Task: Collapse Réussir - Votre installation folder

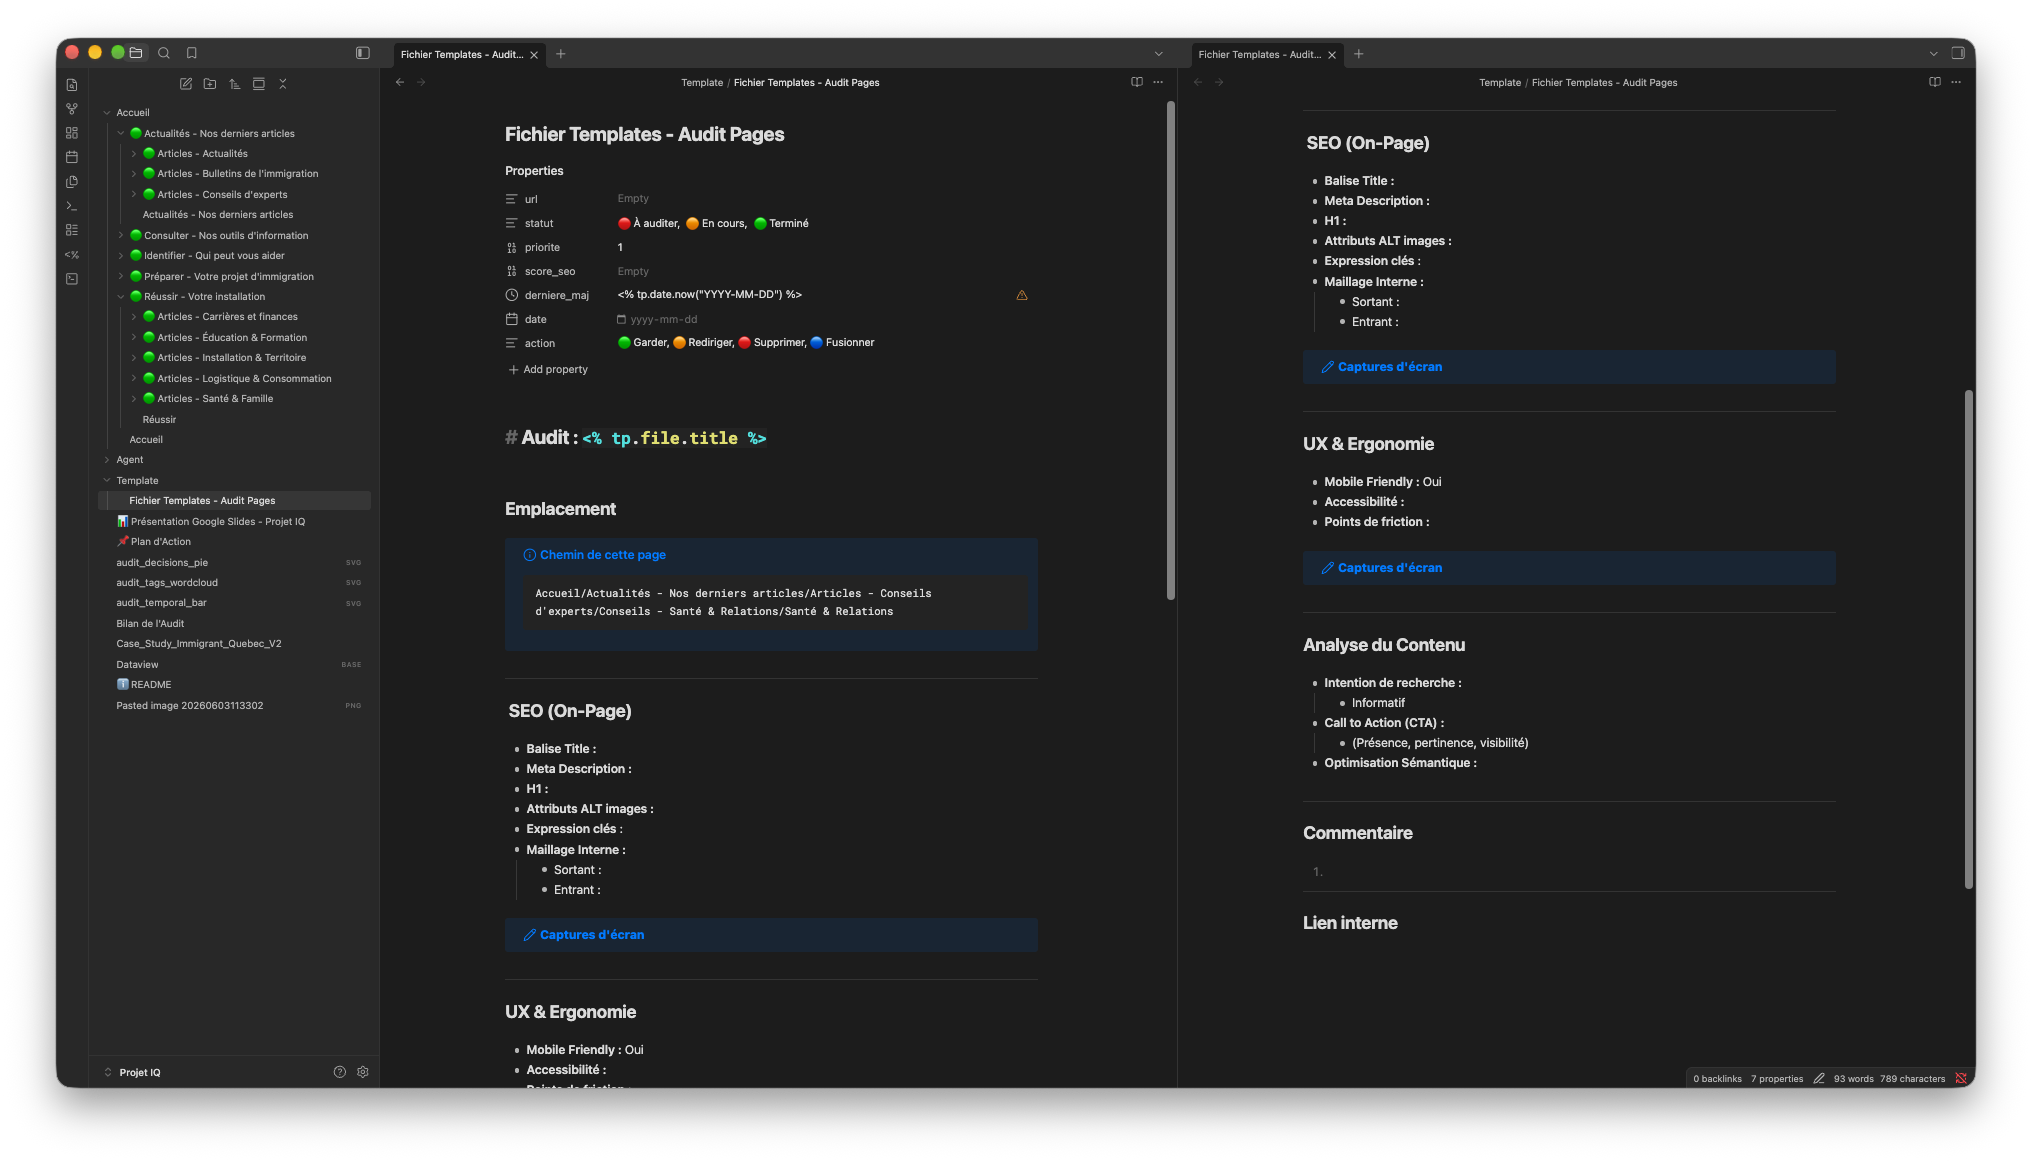Action: (x=121, y=296)
